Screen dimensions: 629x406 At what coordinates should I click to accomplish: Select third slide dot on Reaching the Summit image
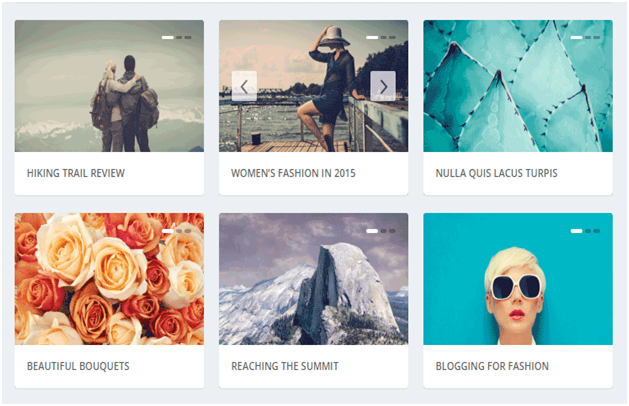(x=392, y=231)
